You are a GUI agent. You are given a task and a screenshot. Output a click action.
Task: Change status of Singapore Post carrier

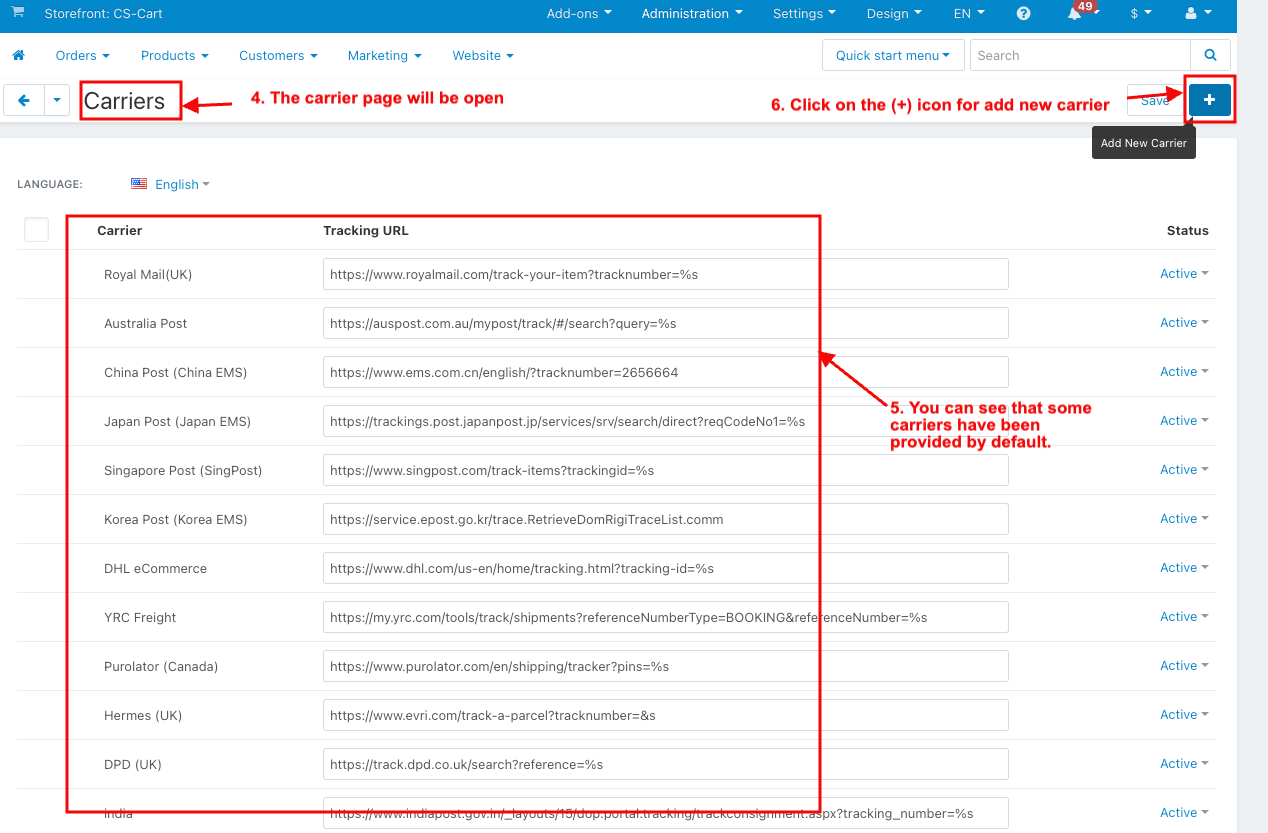pyautogui.click(x=1184, y=470)
